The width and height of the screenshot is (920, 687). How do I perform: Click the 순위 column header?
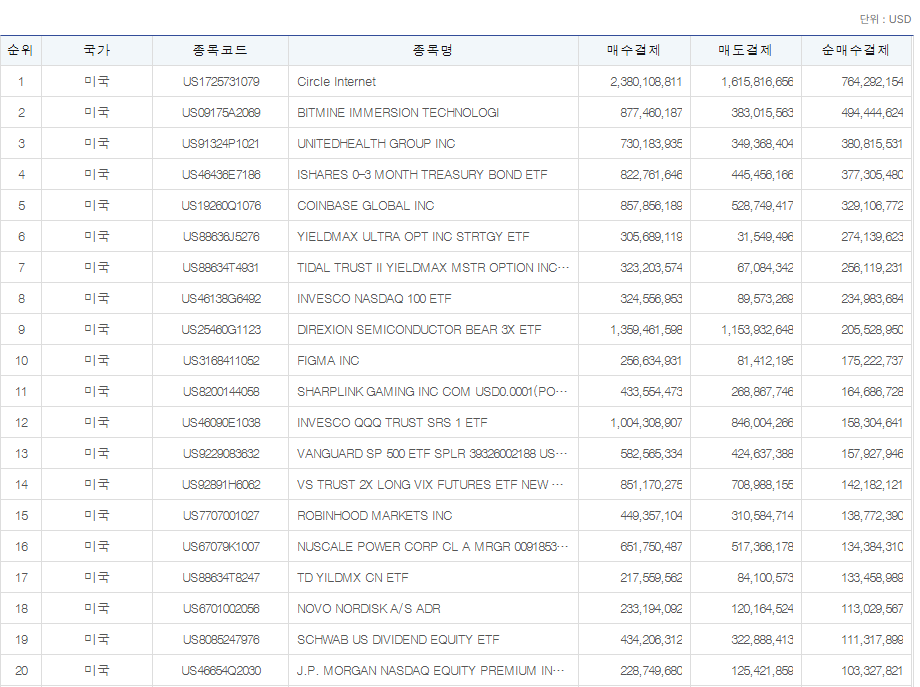coord(21,50)
